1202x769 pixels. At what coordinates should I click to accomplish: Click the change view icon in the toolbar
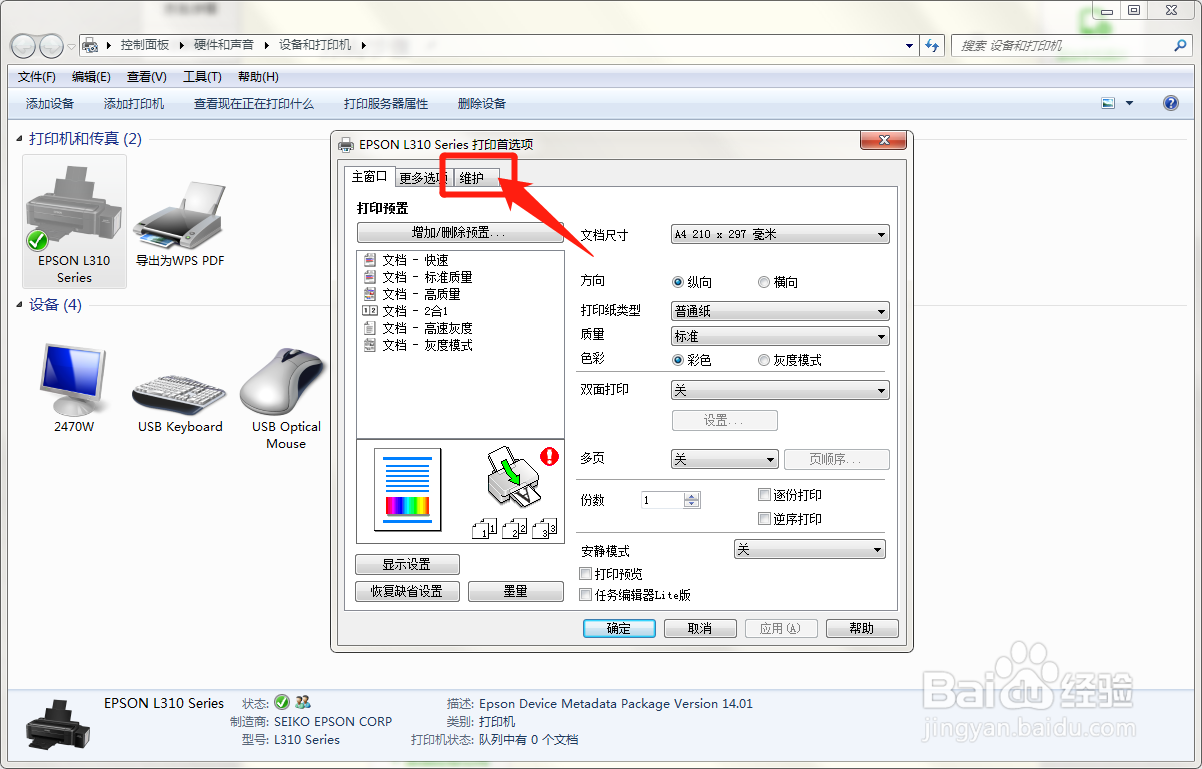pos(1108,103)
